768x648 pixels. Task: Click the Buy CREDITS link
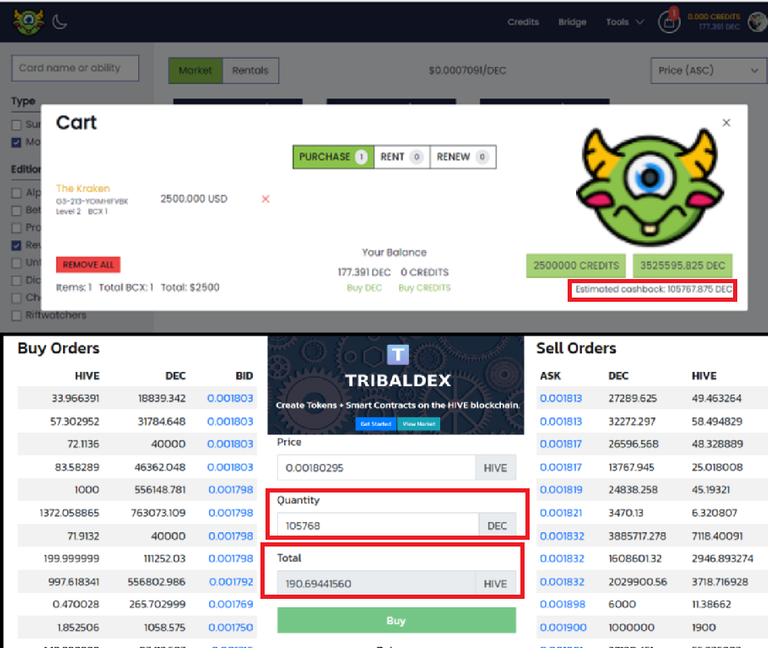(425, 288)
